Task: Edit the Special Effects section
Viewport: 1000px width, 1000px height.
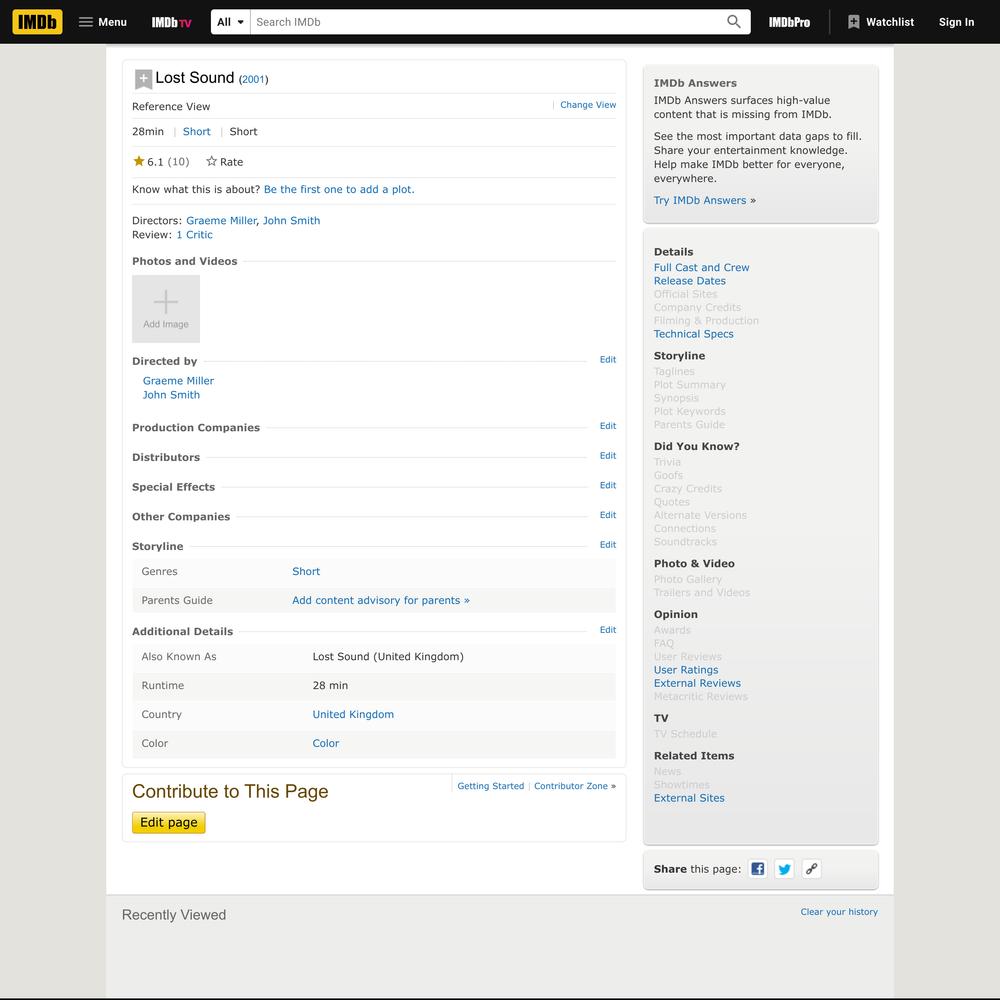Action: click(608, 485)
